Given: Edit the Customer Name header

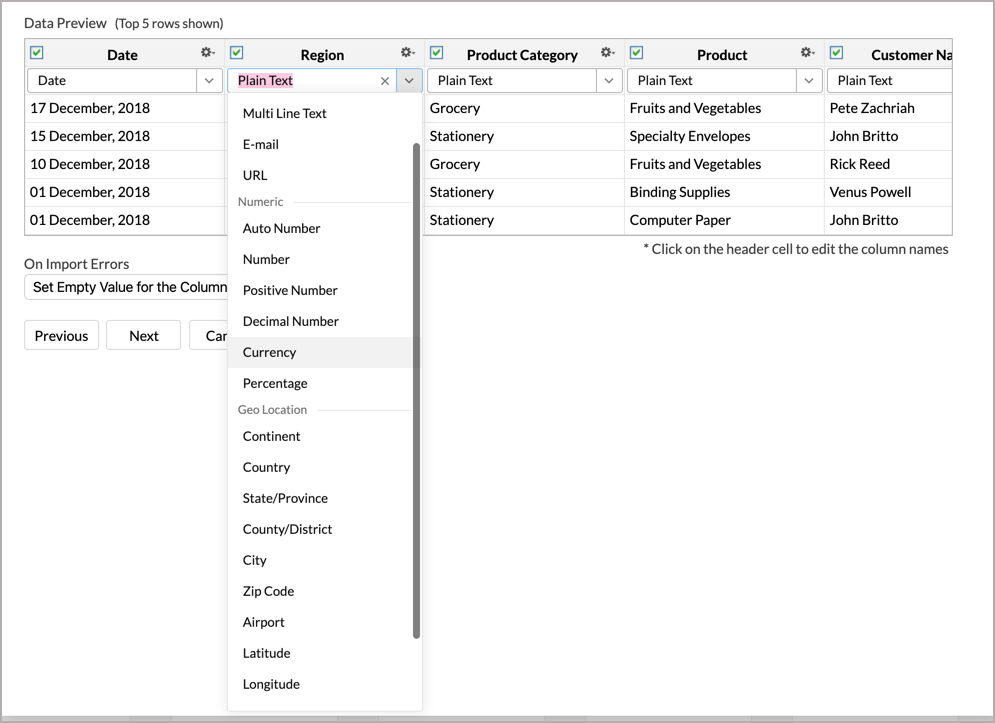Looking at the screenshot, I should pyautogui.click(x=911, y=55).
